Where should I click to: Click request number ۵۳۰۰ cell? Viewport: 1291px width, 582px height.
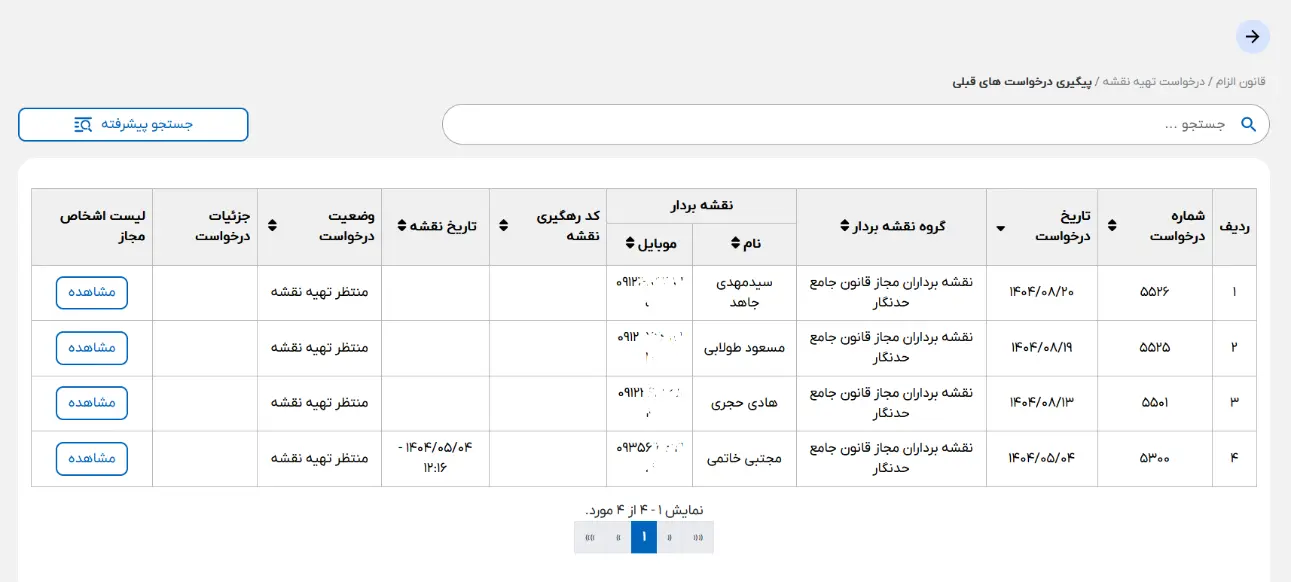tap(1155, 458)
